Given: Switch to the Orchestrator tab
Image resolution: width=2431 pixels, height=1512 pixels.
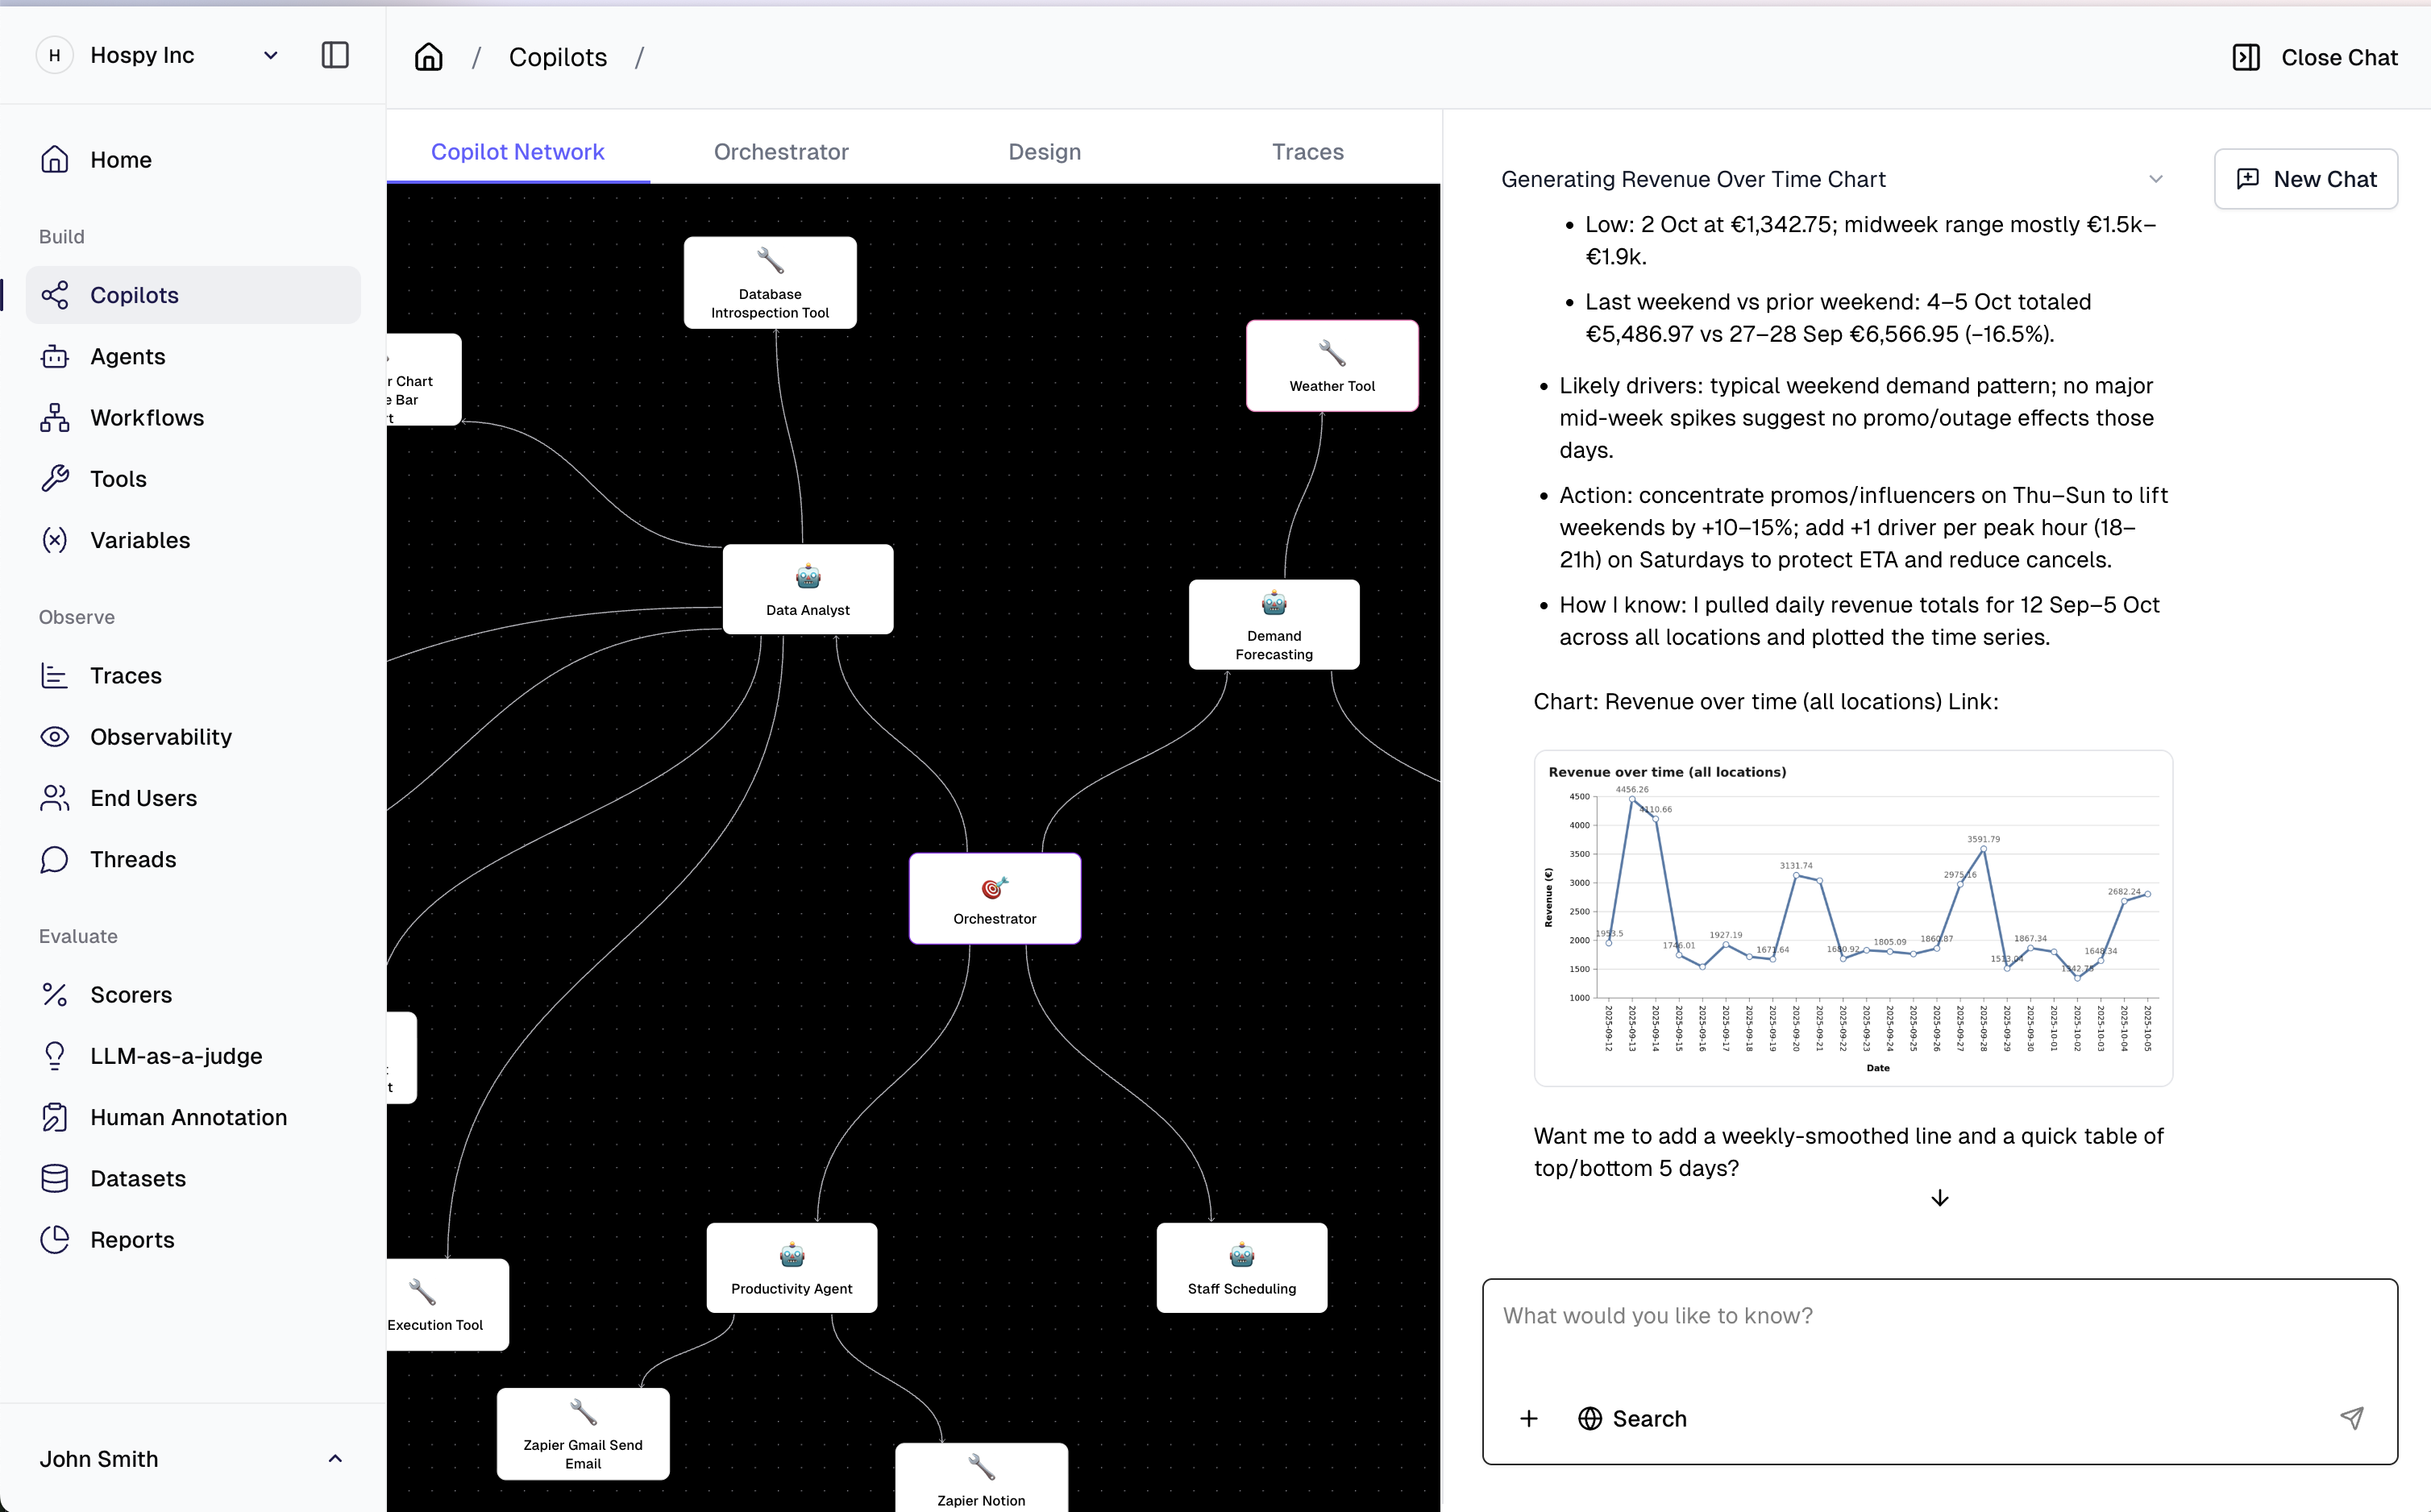Looking at the screenshot, I should [x=781, y=151].
